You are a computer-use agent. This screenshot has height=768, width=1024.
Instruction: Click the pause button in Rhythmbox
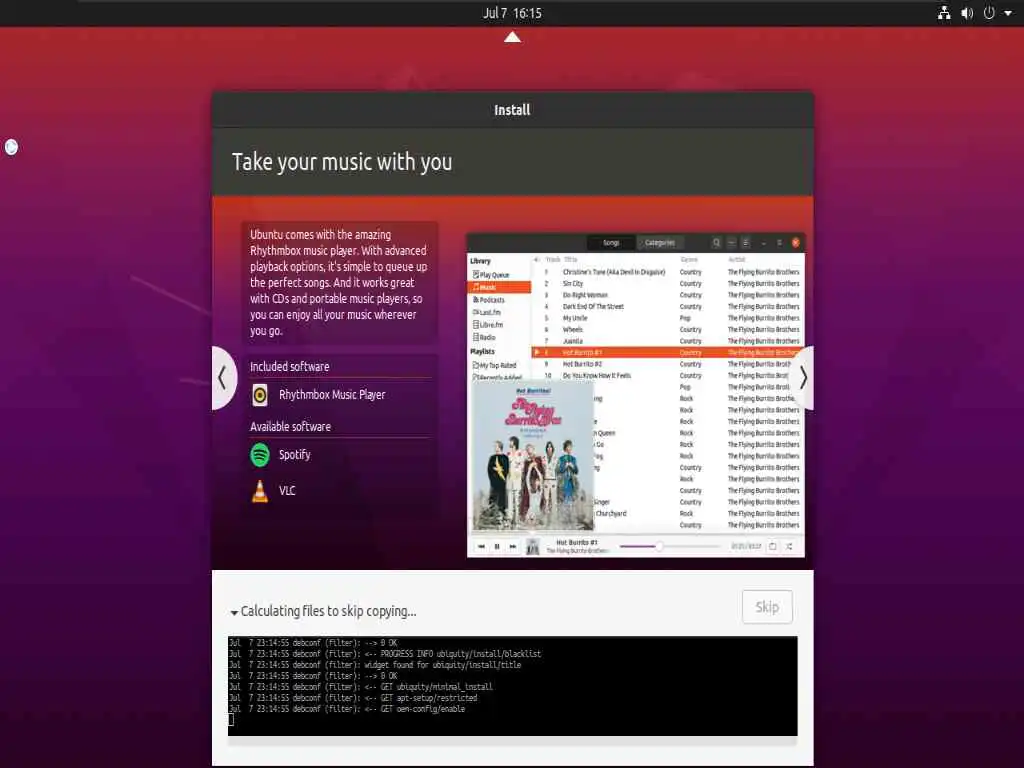point(497,546)
